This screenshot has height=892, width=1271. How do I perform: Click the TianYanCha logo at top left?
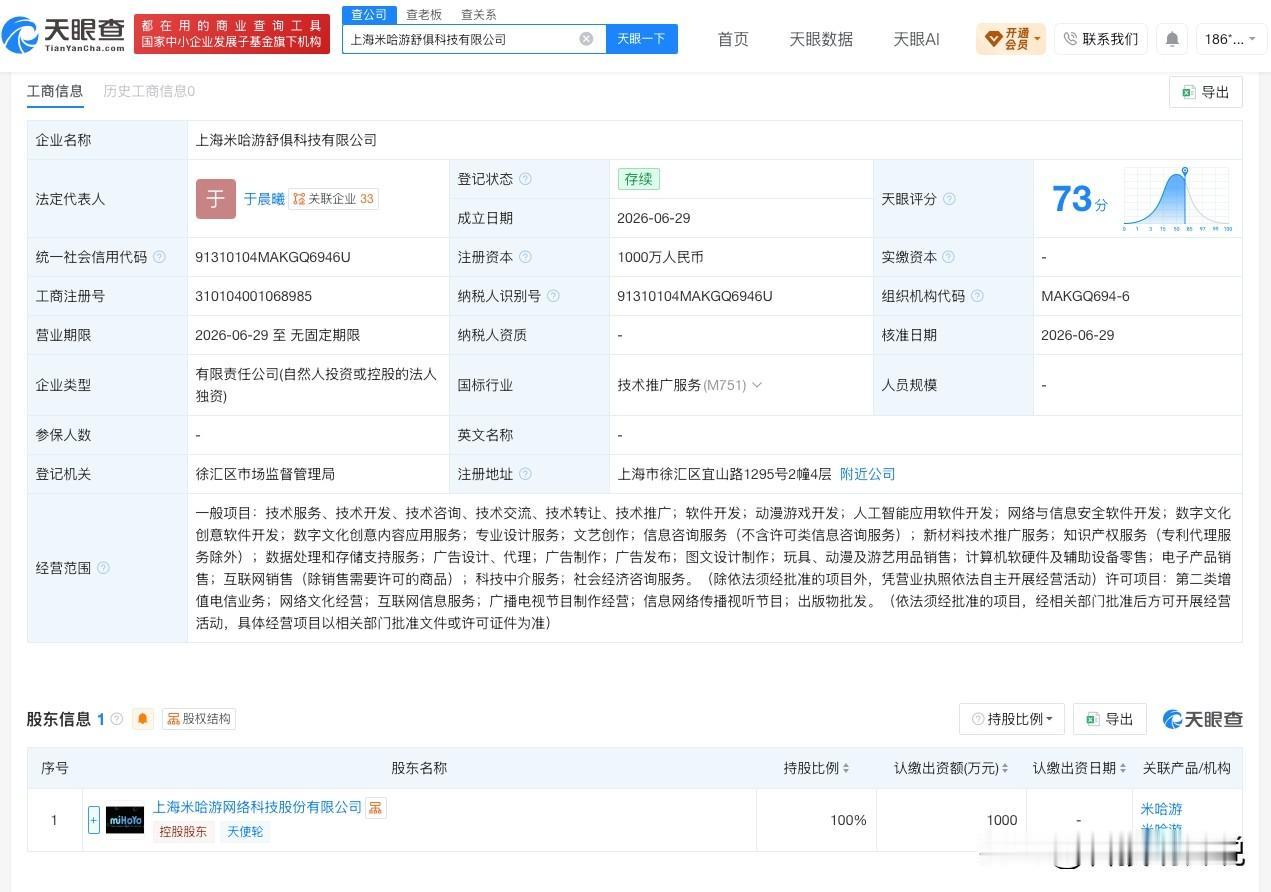[64, 35]
